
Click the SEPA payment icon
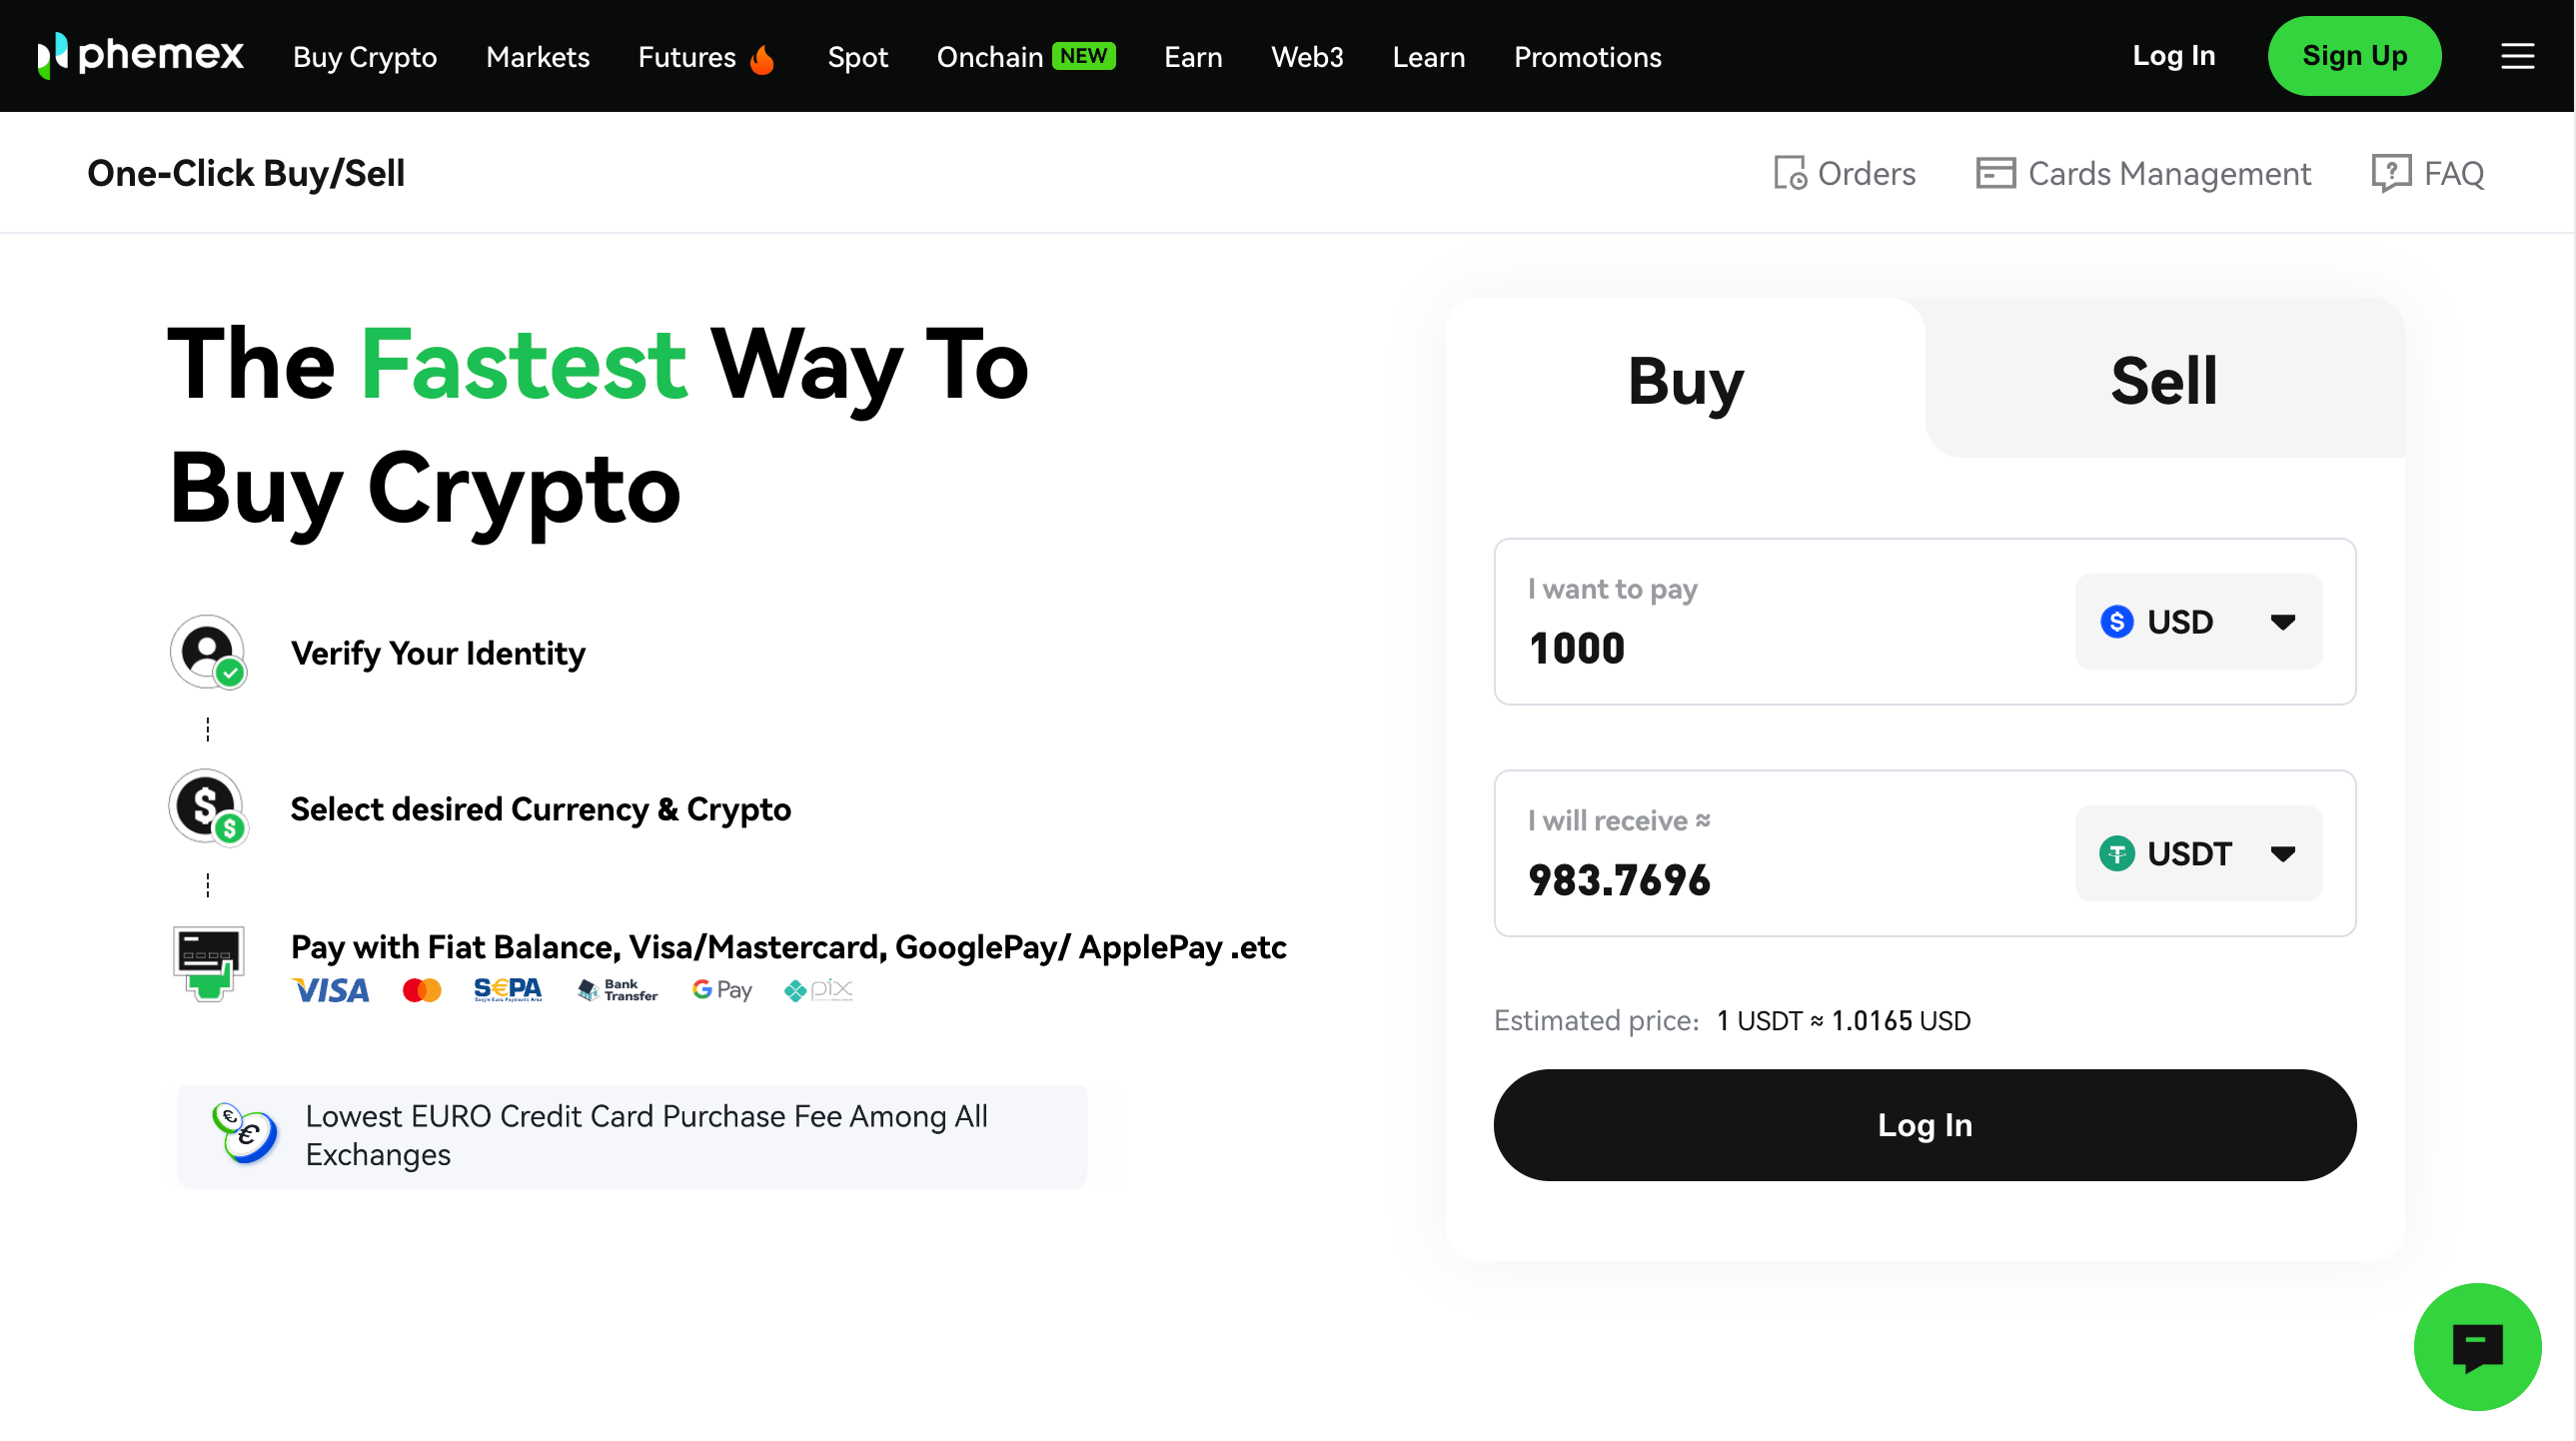point(509,990)
